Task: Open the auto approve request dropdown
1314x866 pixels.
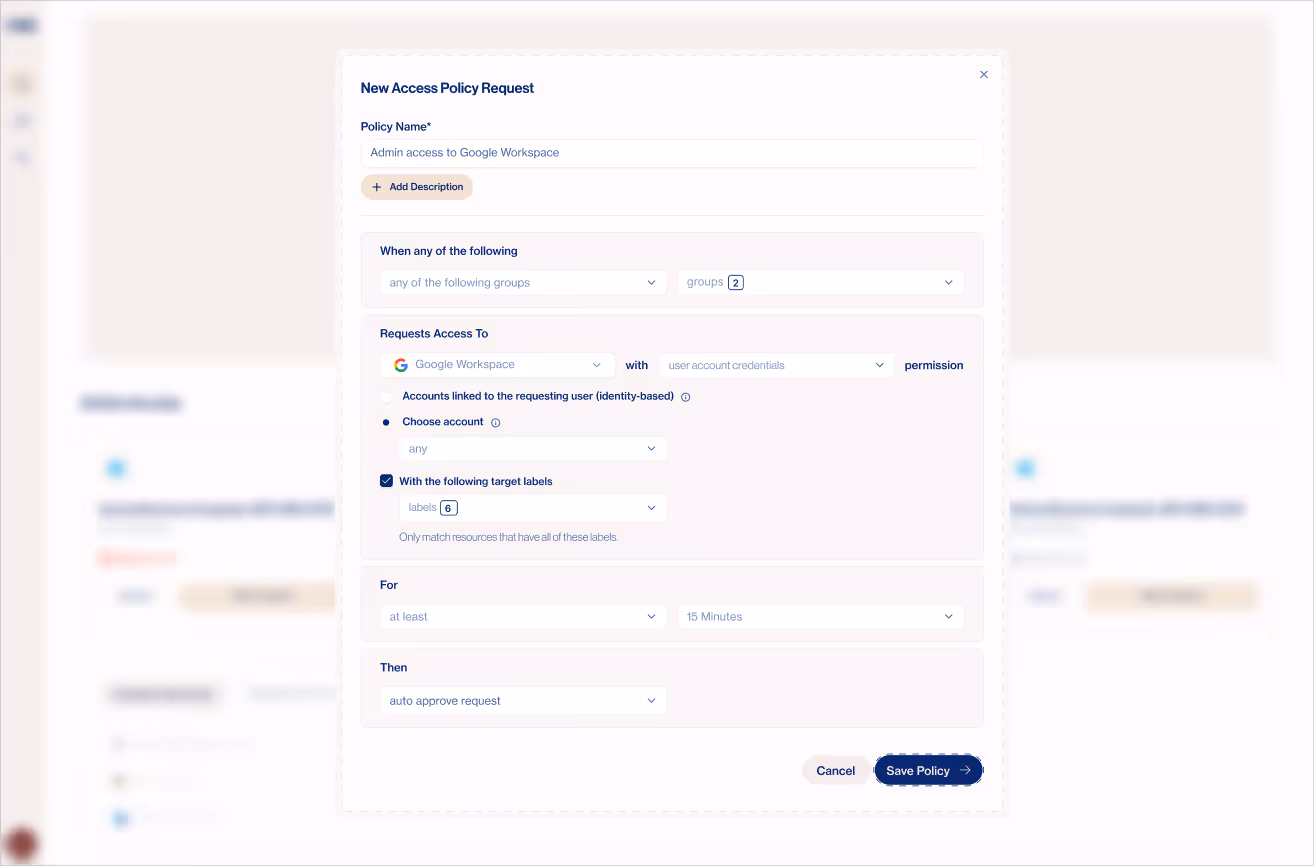Action: (x=523, y=701)
